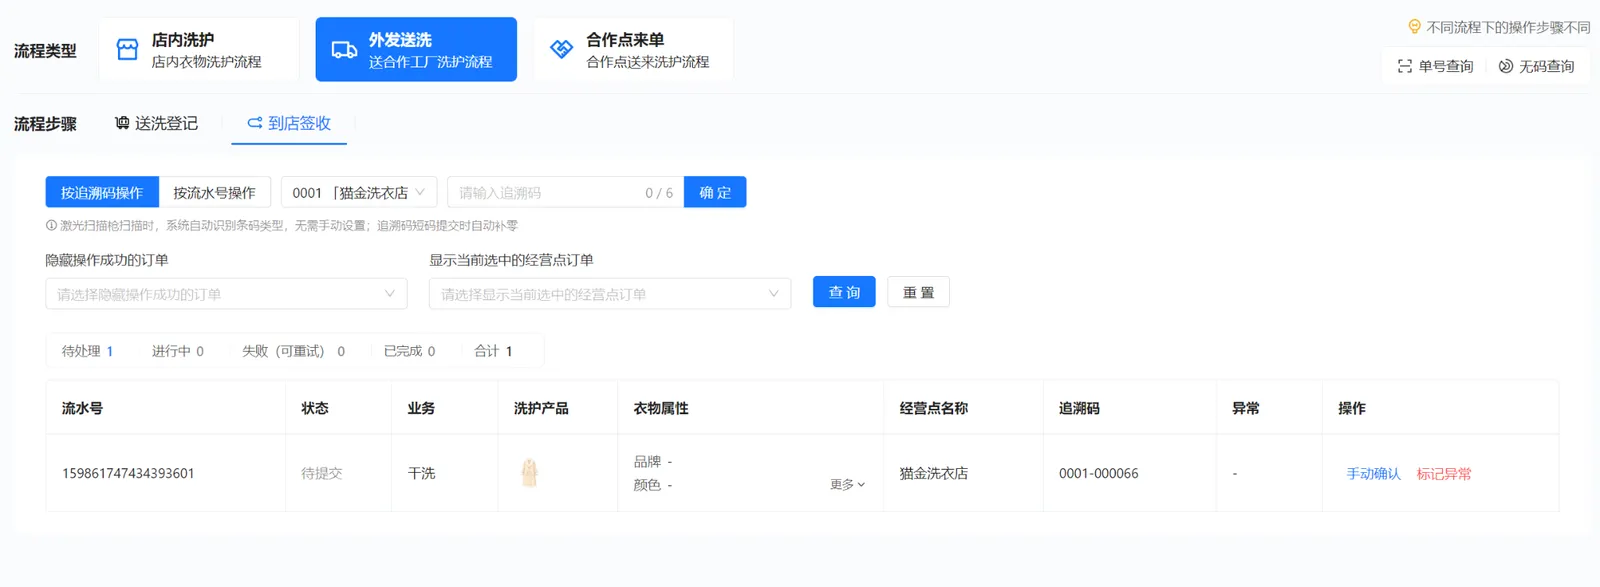
Task: Click the info icon beside scanner hint
Action: tap(51, 226)
